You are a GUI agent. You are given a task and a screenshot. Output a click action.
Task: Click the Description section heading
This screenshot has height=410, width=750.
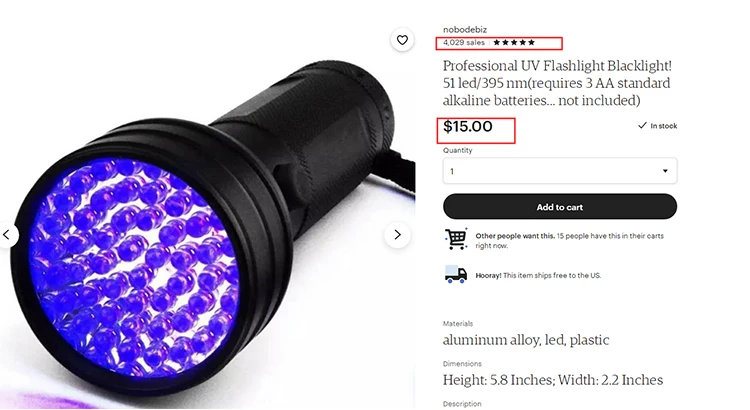(462, 404)
